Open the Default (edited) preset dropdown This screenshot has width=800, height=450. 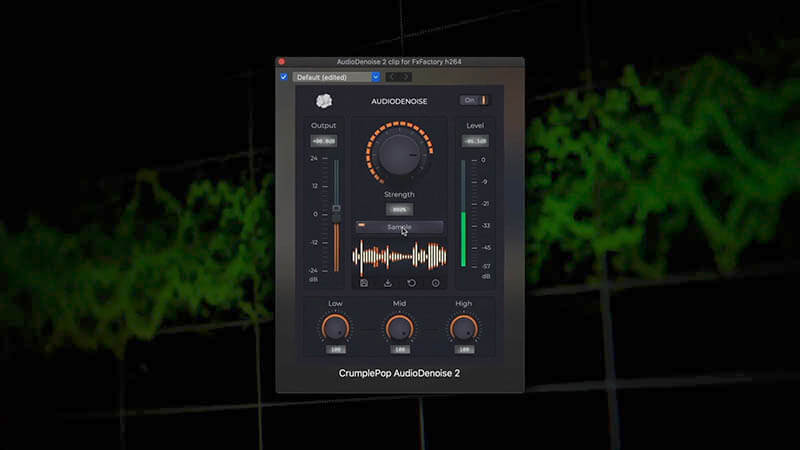click(x=337, y=77)
